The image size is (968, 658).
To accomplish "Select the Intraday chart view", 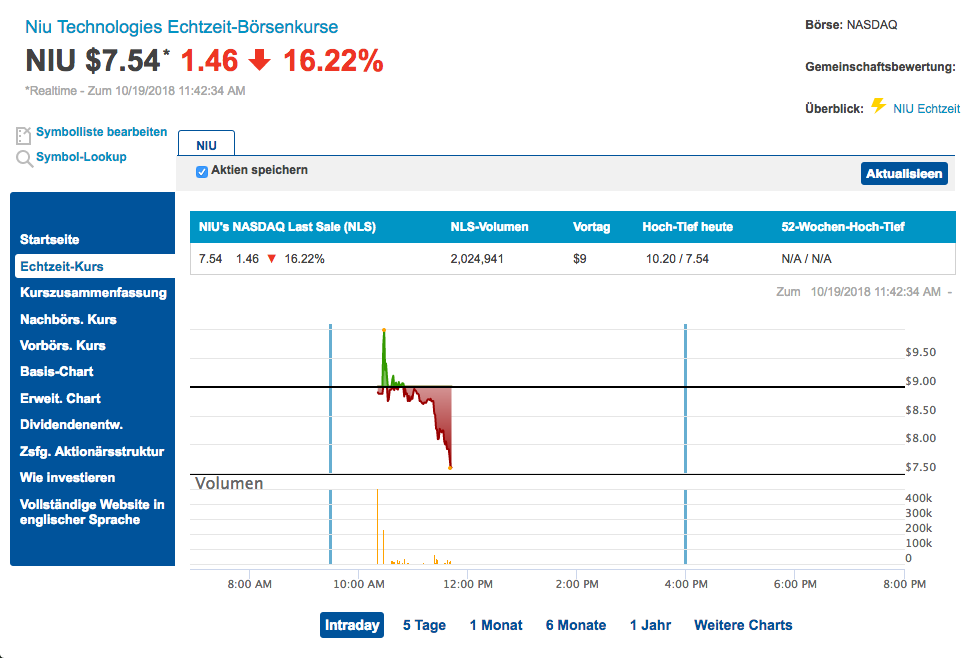I will [x=352, y=625].
